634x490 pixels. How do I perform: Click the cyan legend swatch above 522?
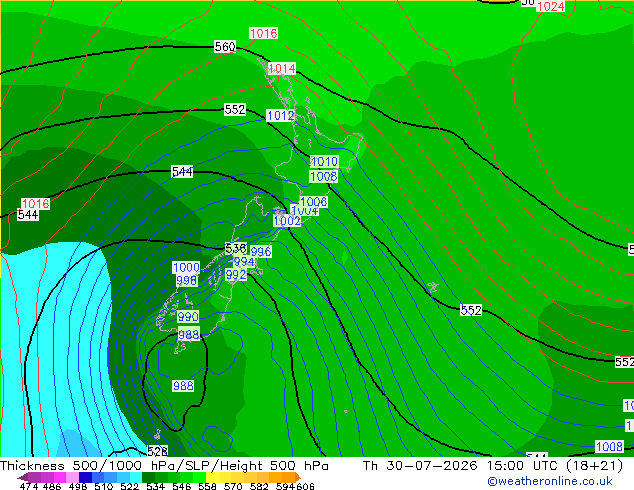[x=136, y=477]
